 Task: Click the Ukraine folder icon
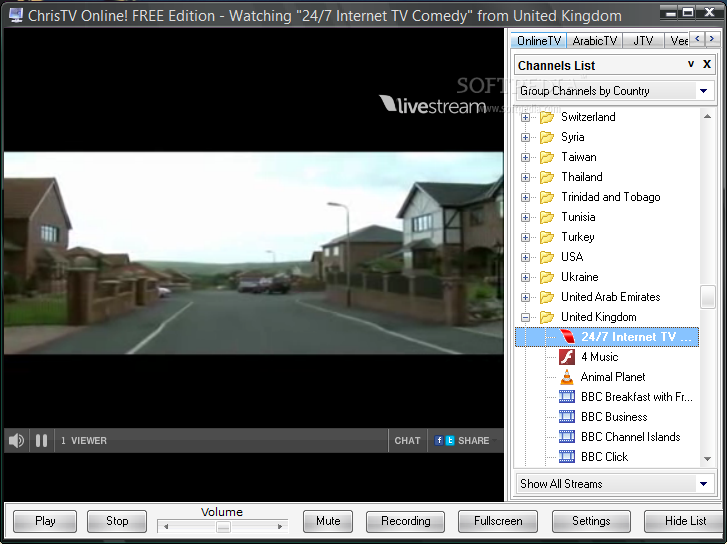[547, 277]
